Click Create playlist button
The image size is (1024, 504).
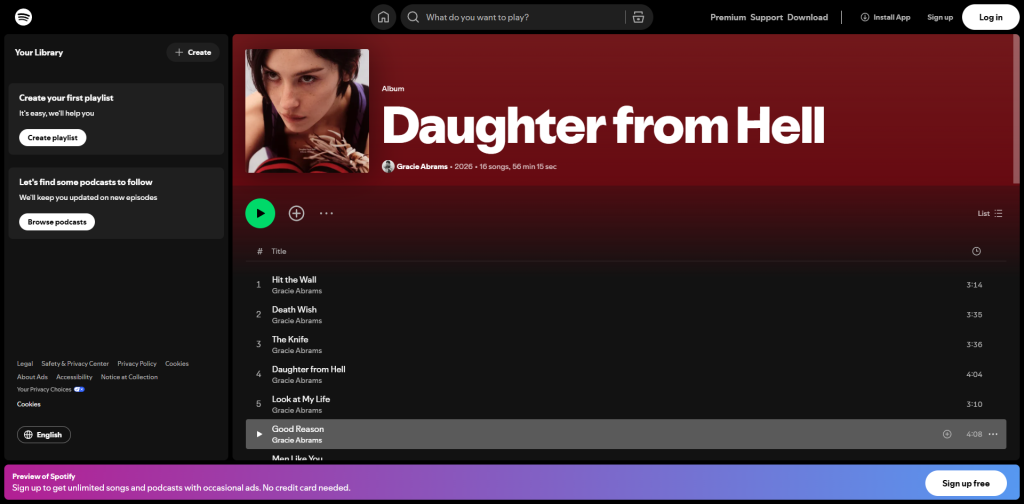pyautogui.click(x=53, y=138)
